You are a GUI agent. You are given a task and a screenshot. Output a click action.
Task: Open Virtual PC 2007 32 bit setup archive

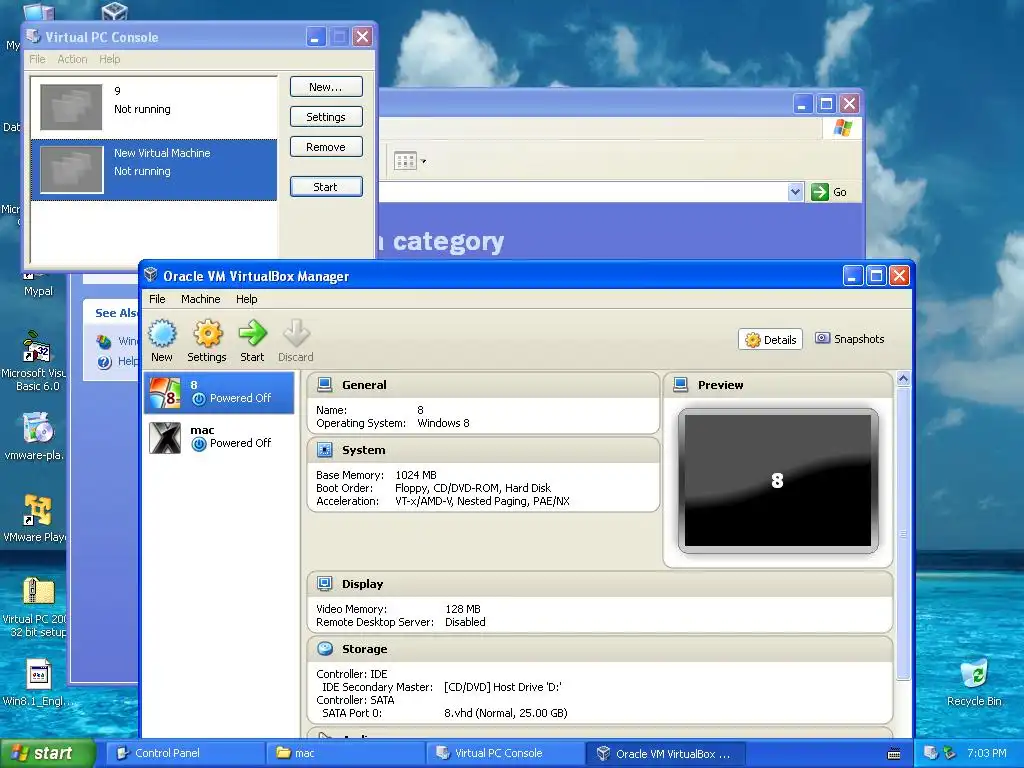(37, 607)
